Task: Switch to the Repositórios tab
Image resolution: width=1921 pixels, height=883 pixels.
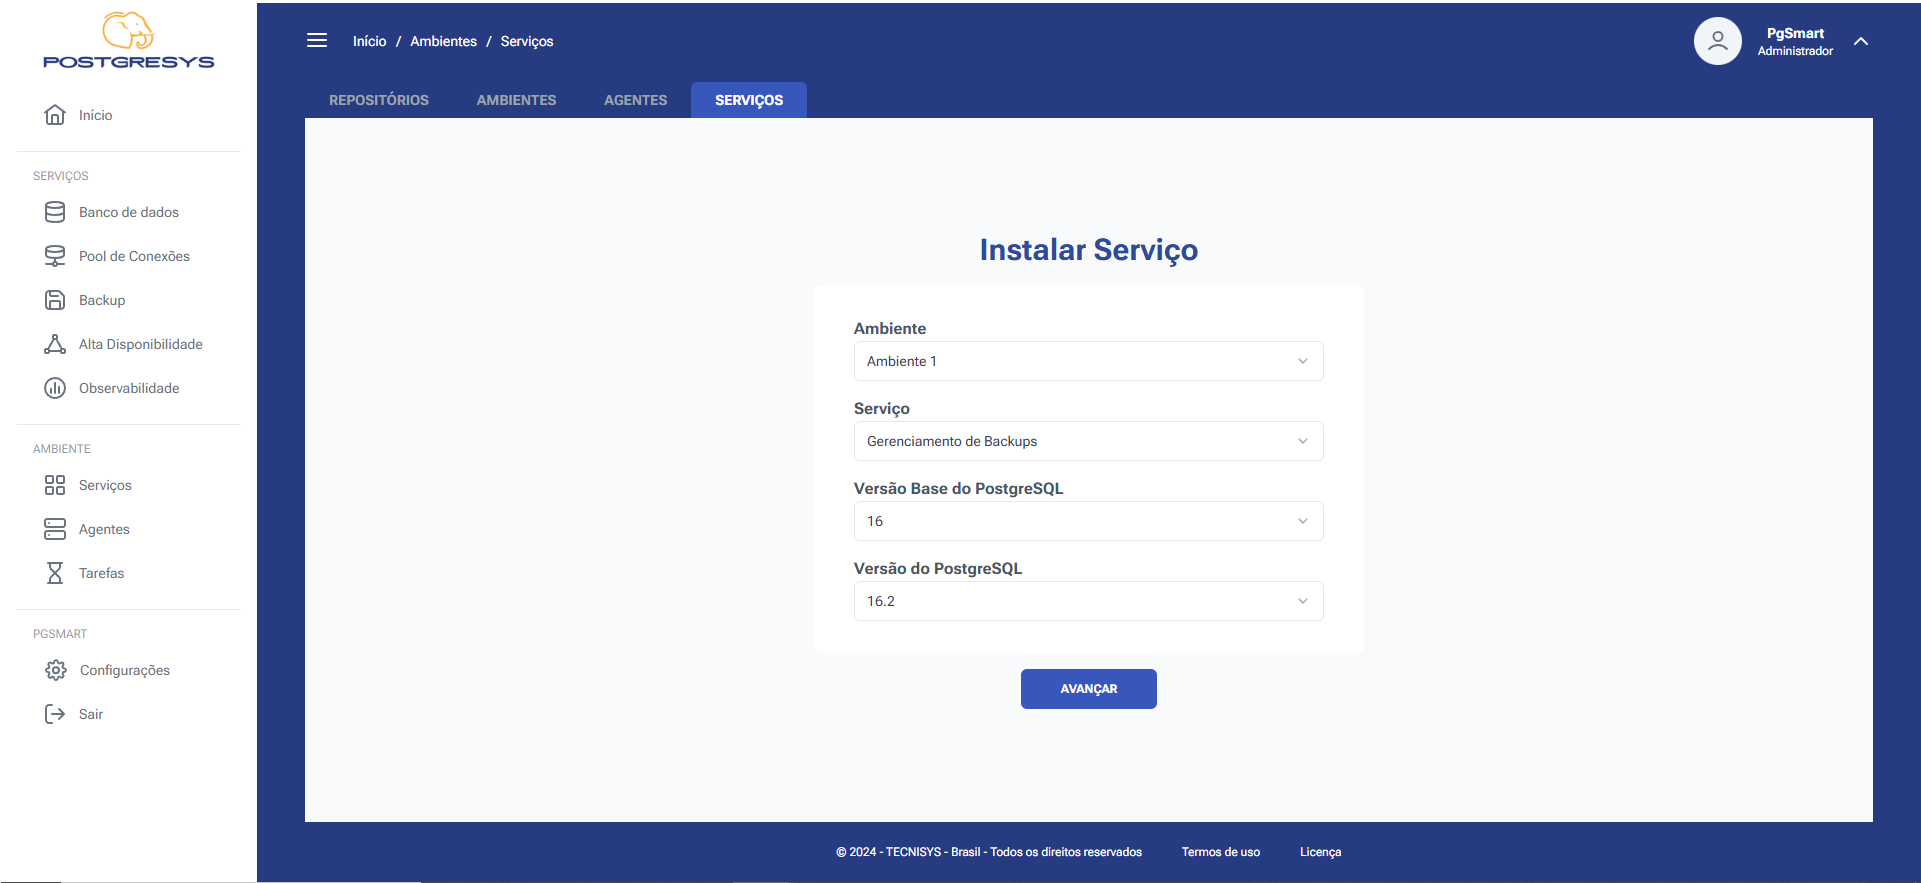Action: pos(379,100)
